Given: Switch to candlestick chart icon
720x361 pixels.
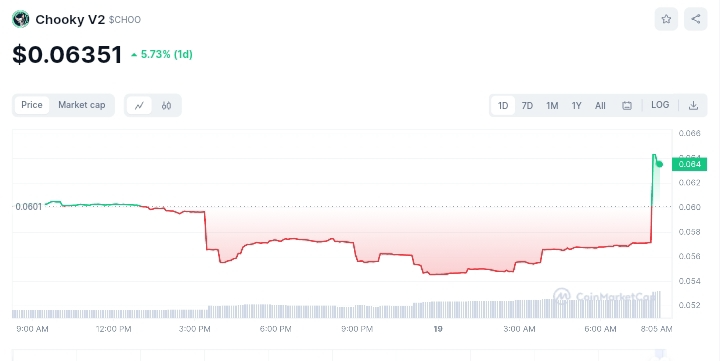Looking at the screenshot, I should coord(166,106).
